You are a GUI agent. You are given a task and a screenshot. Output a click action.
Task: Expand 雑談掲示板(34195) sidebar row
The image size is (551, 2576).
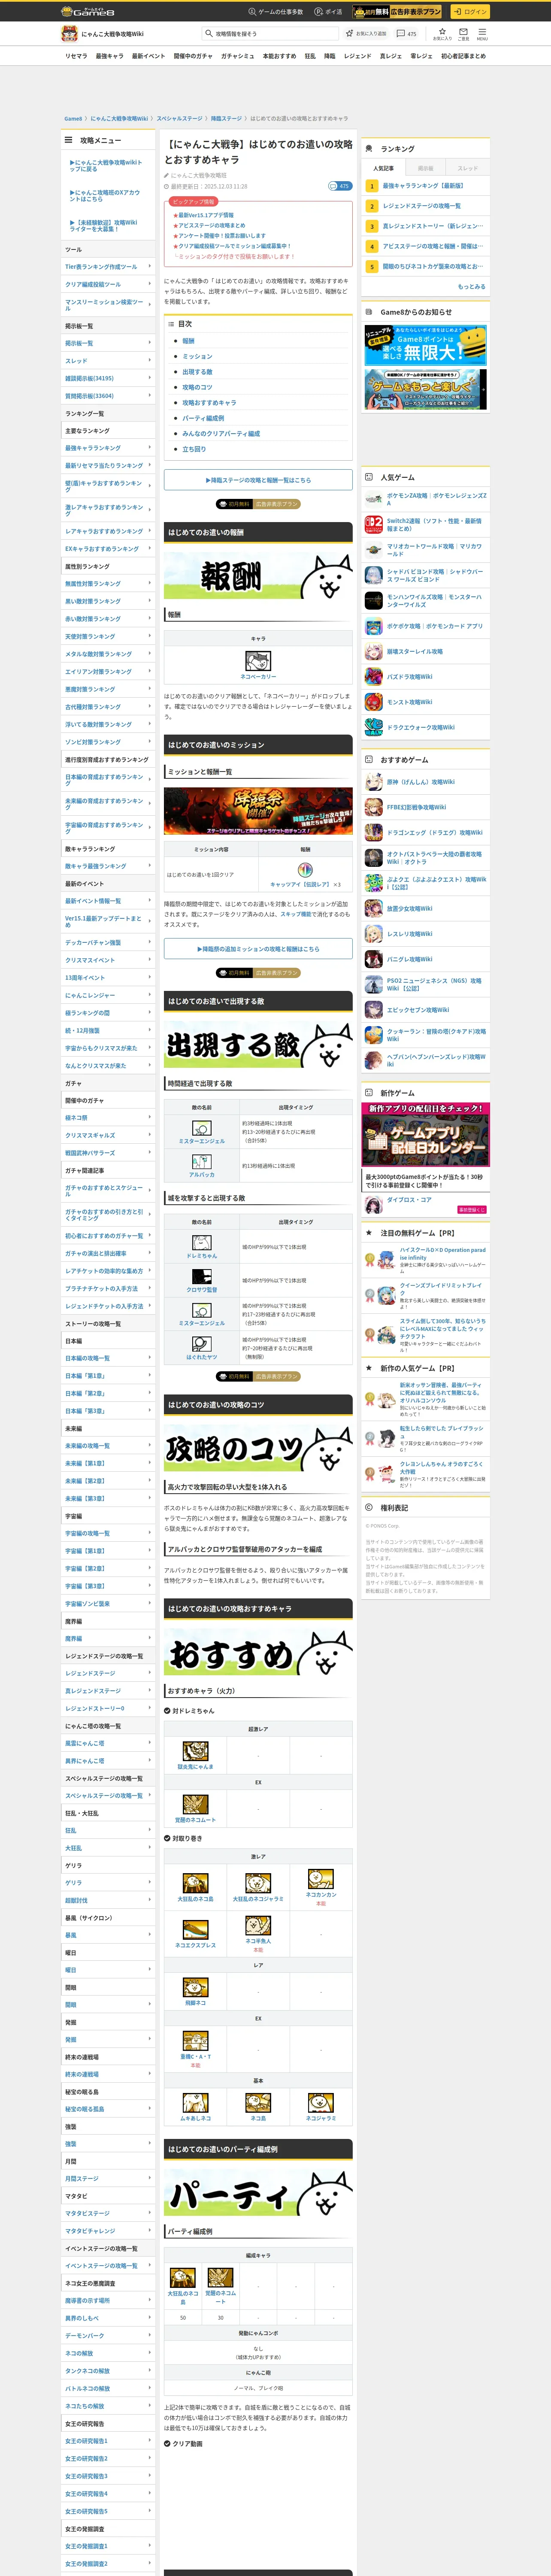[108, 378]
